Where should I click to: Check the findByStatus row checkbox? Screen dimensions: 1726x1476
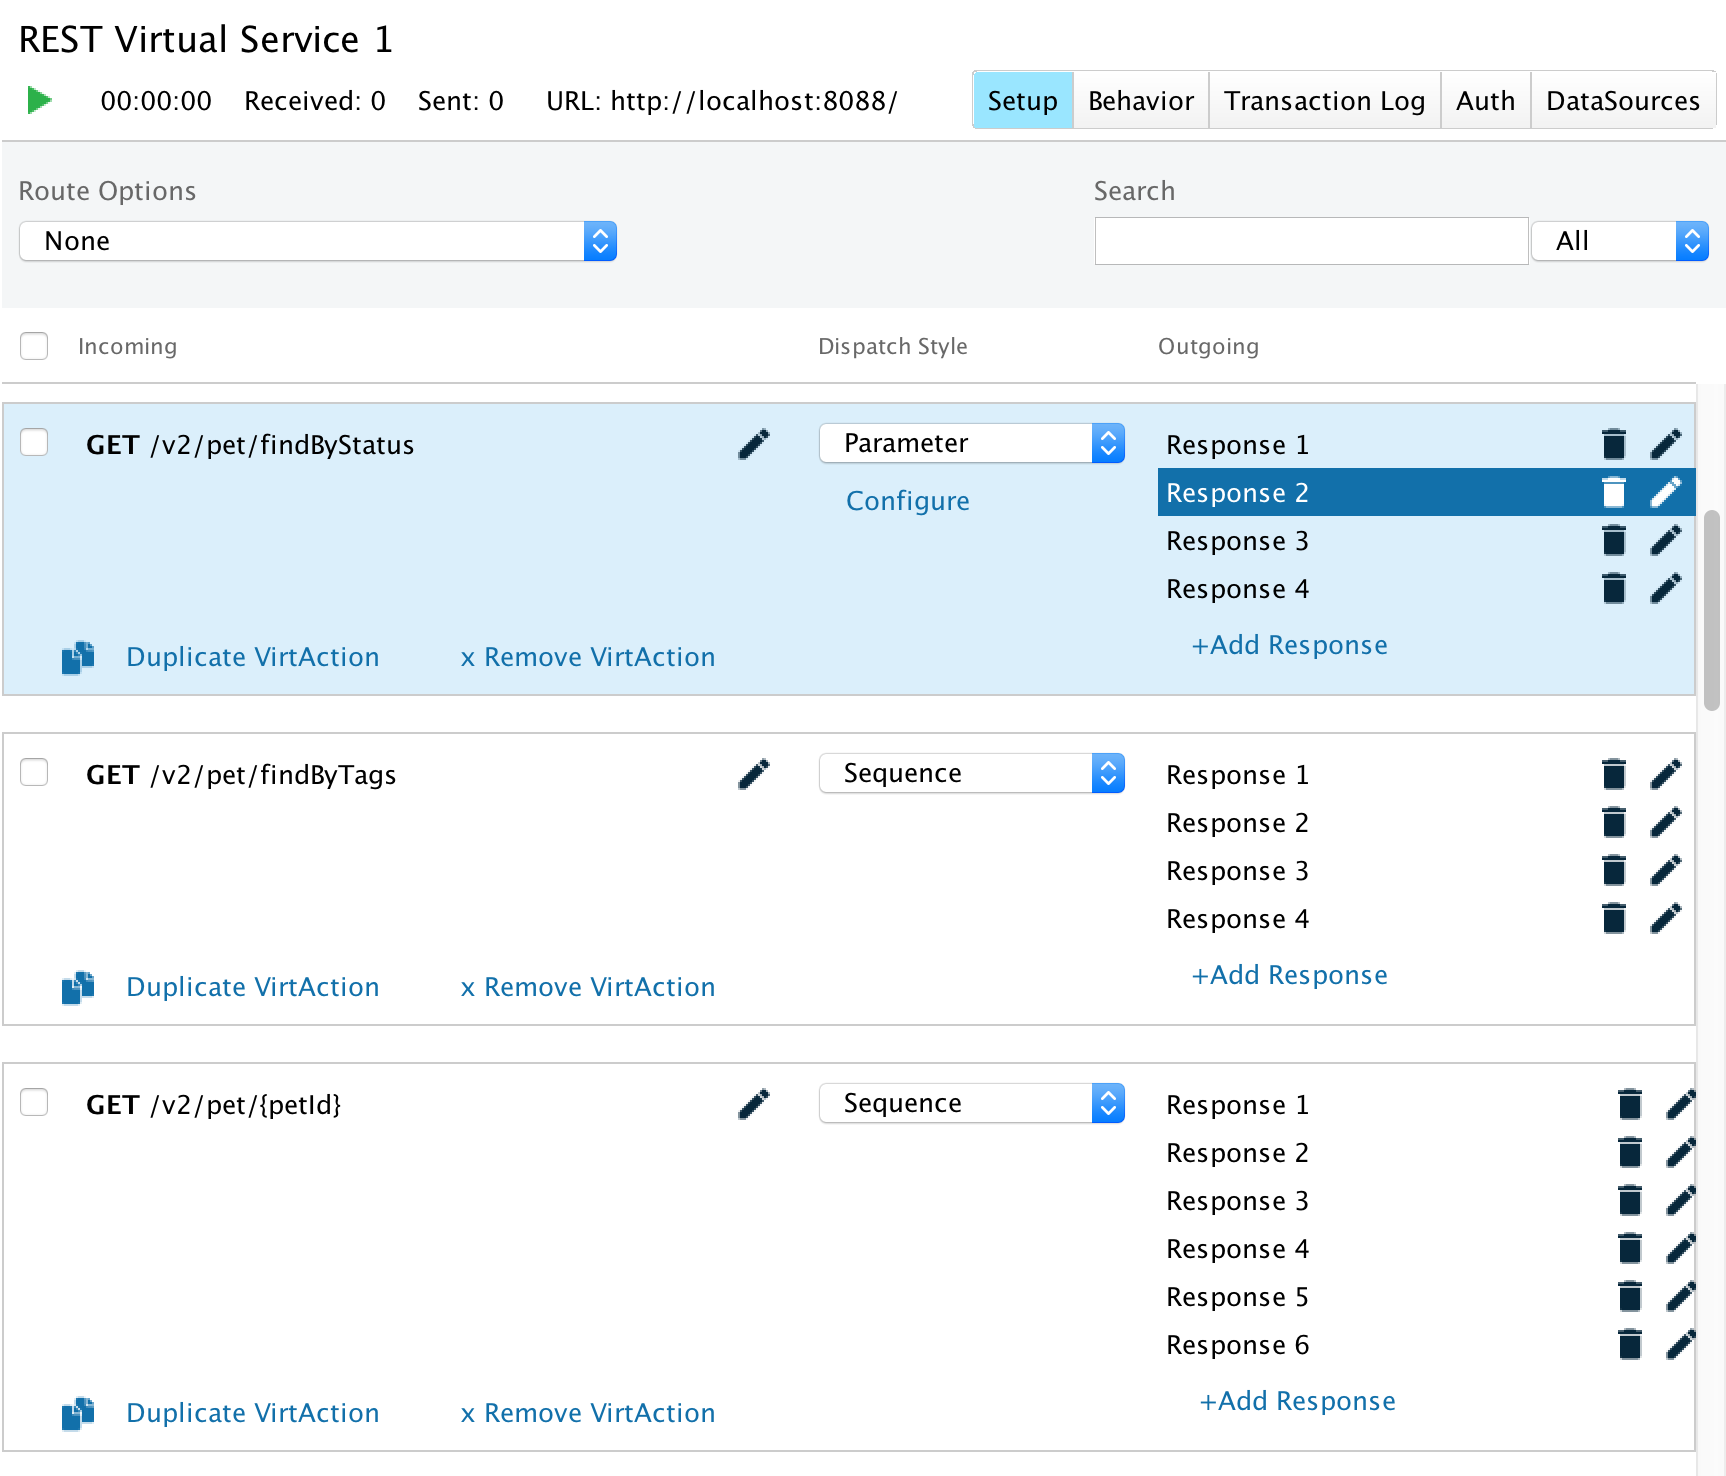[x=34, y=441]
